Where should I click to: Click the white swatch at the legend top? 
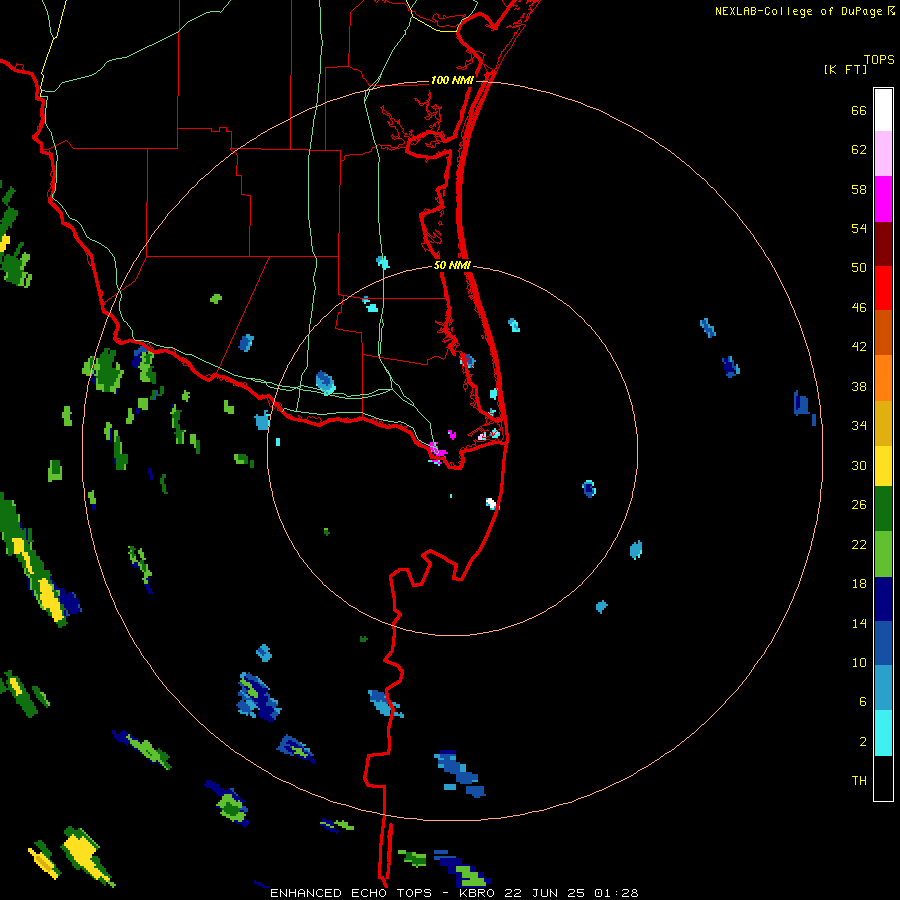click(x=883, y=110)
